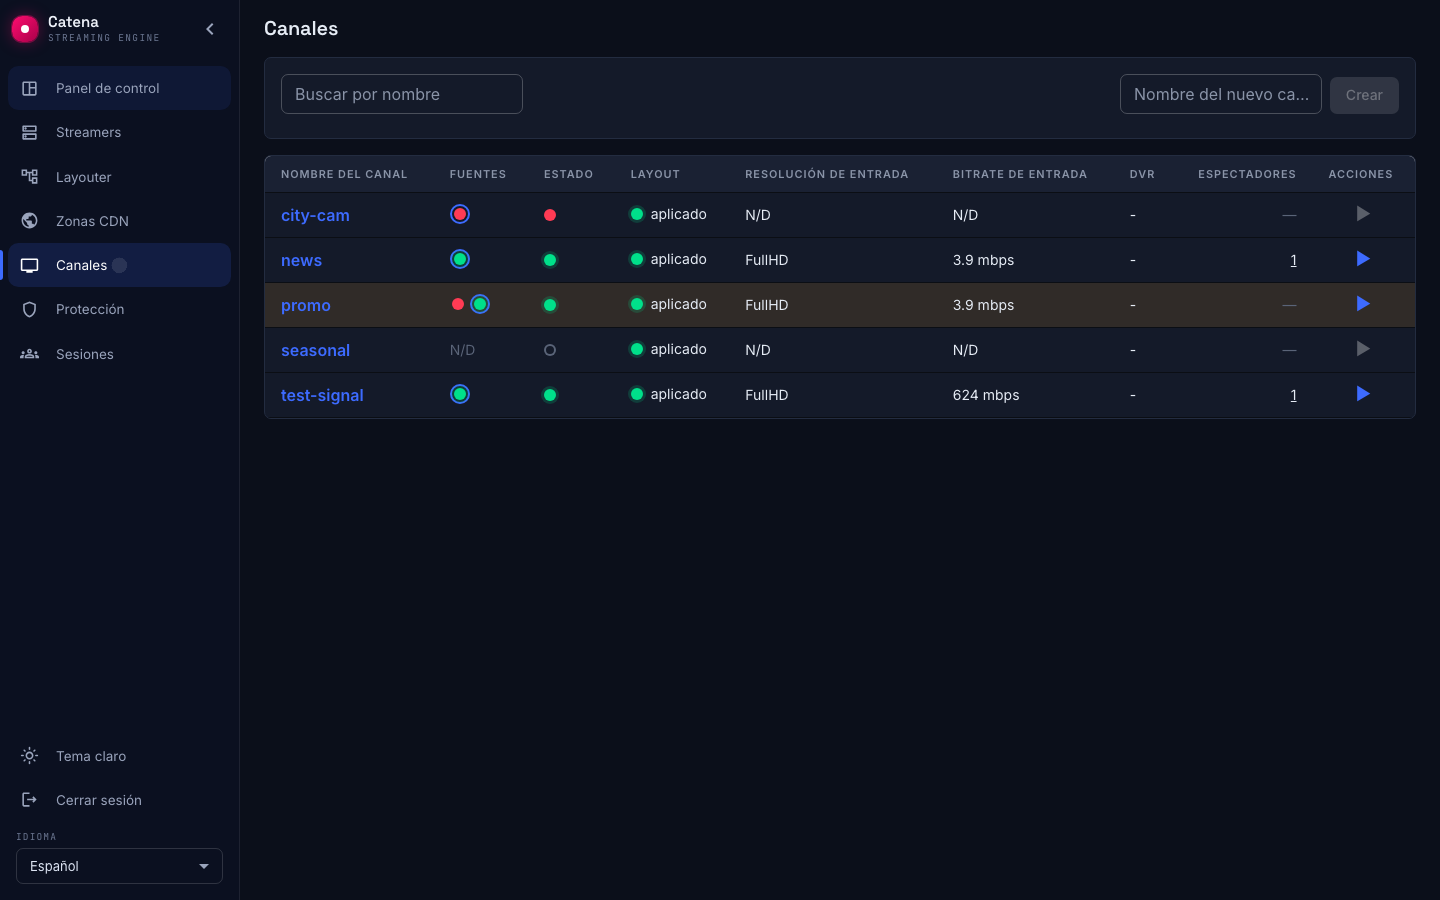Viewport: 1440px width, 900px height.
Task: Select the city-cam source indicator
Action: [x=460, y=214]
